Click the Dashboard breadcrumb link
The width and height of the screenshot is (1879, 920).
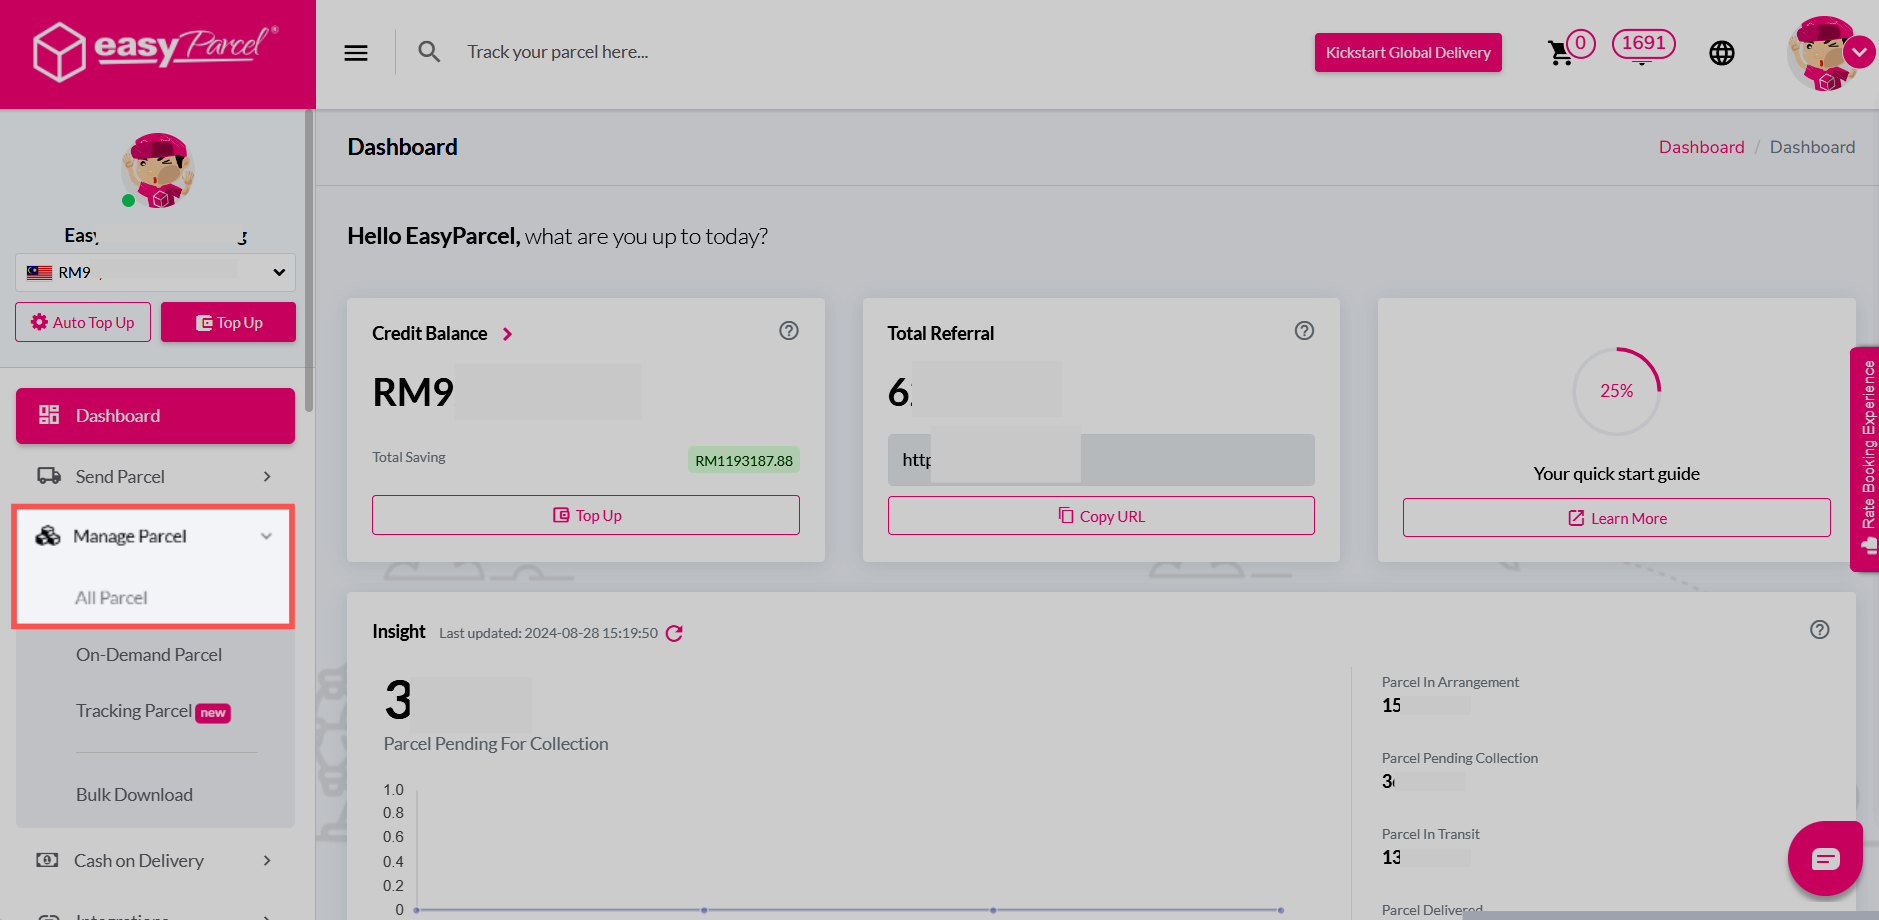point(1701,147)
